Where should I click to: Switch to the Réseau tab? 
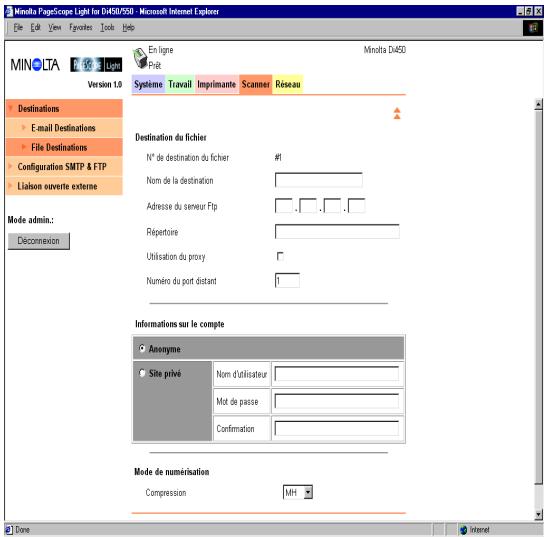coord(288,84)
